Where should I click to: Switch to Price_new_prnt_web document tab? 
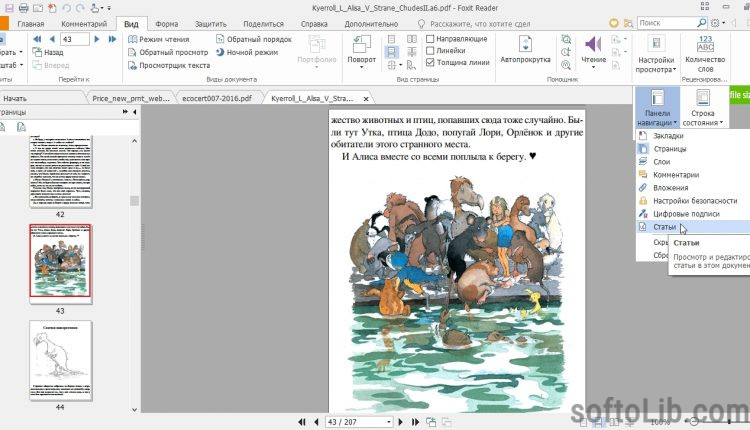coord(131,98)
